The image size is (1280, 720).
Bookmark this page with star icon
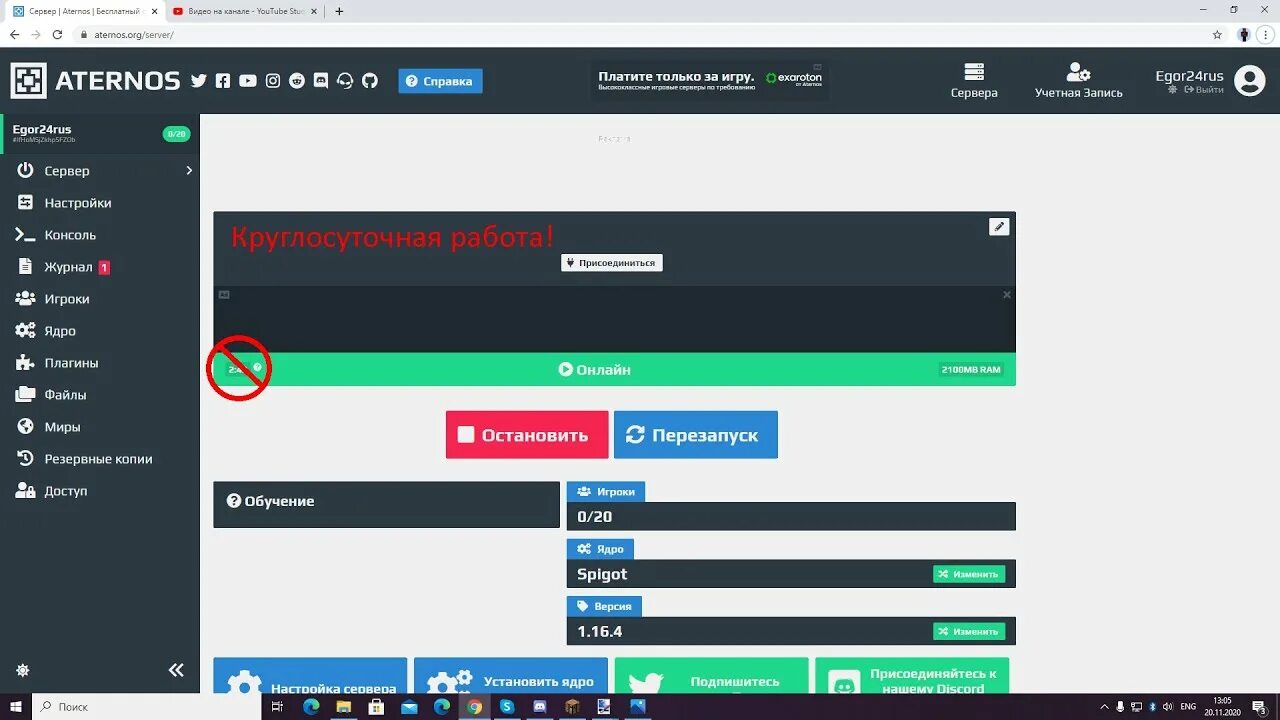(x=1217, y=34)
